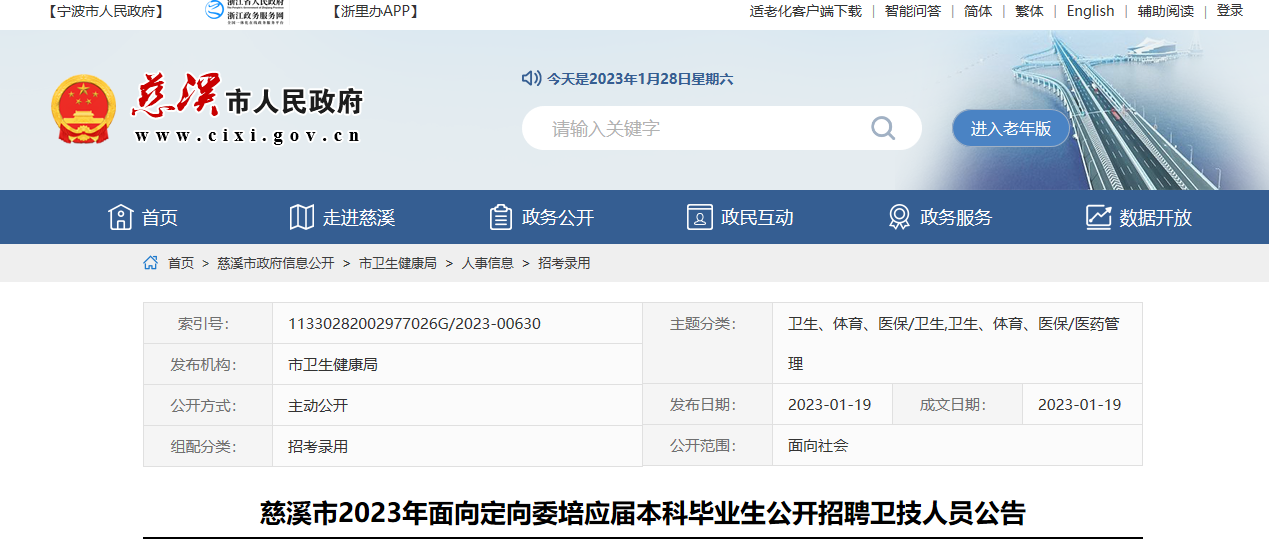Click the 政务服务 medal icon

tap(899, 217)
